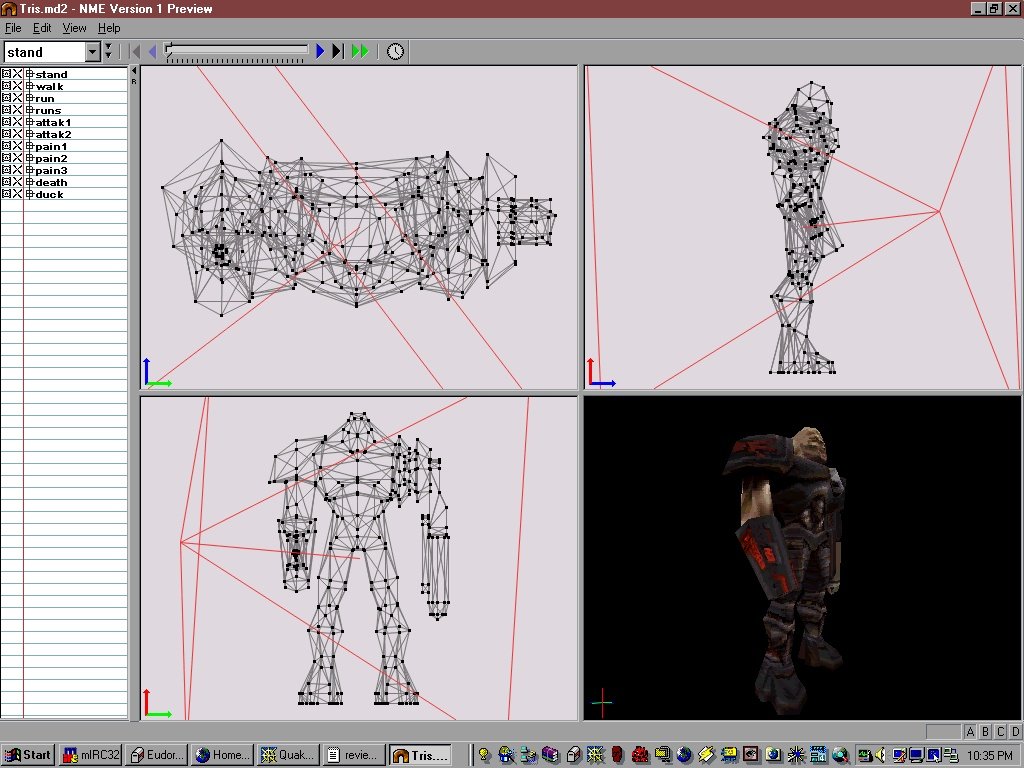
Task: Toggle the boxed icon in the stand row
Action: pos(7,74)
